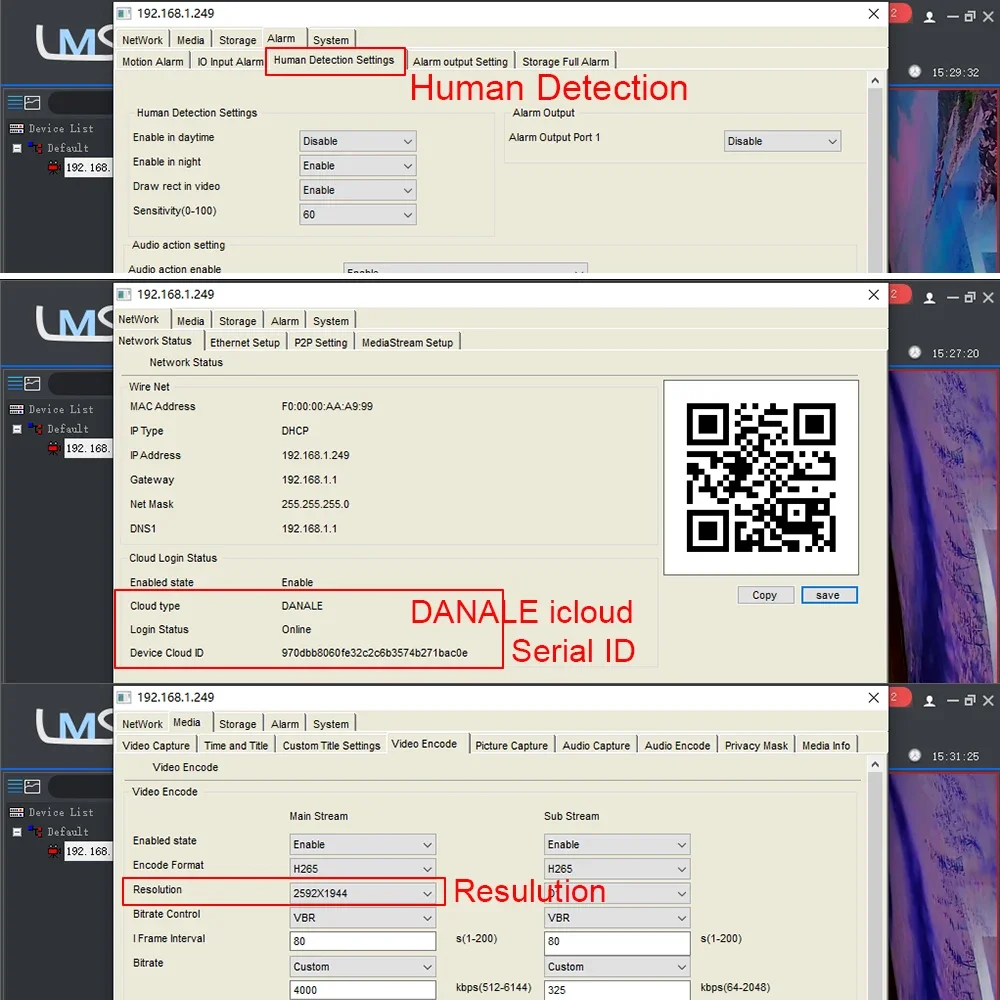
Task: Open the Main Stream Resolution 2592X1944 dropdown
Action: coord(363,893)
